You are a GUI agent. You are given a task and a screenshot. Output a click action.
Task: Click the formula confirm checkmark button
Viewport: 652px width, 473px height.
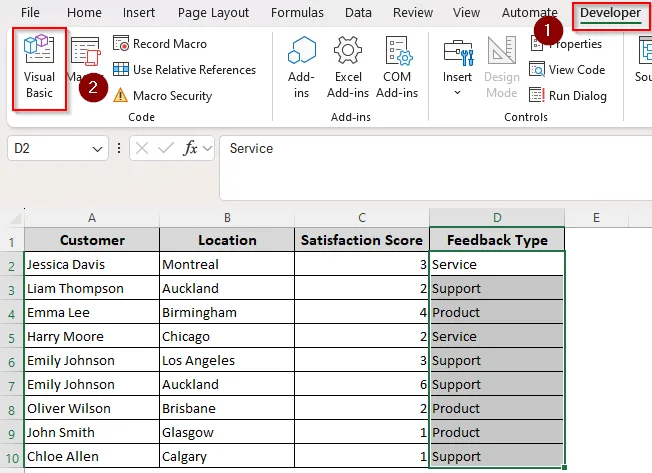pyautogui.click(x=166, y=148)
